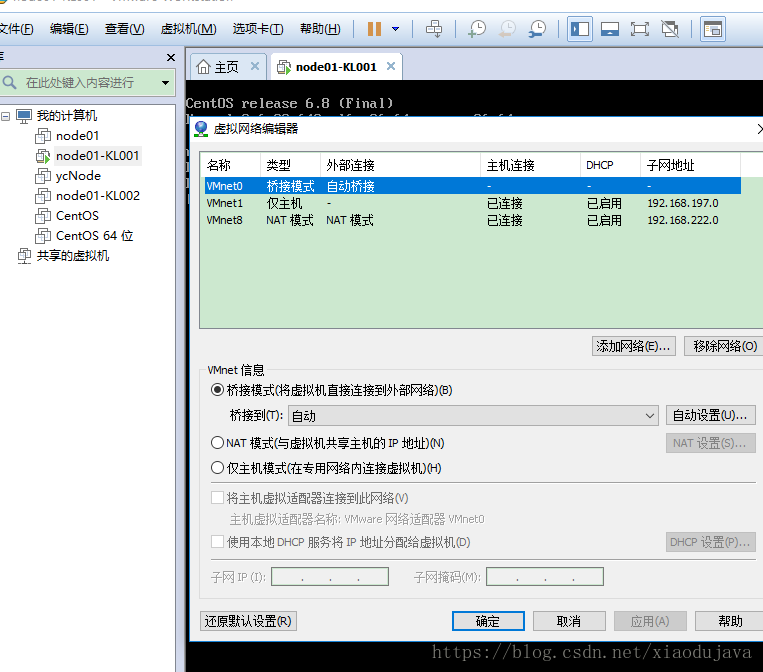
Task: Click 还原默认设置(R) button
Action: pos(248,621)
